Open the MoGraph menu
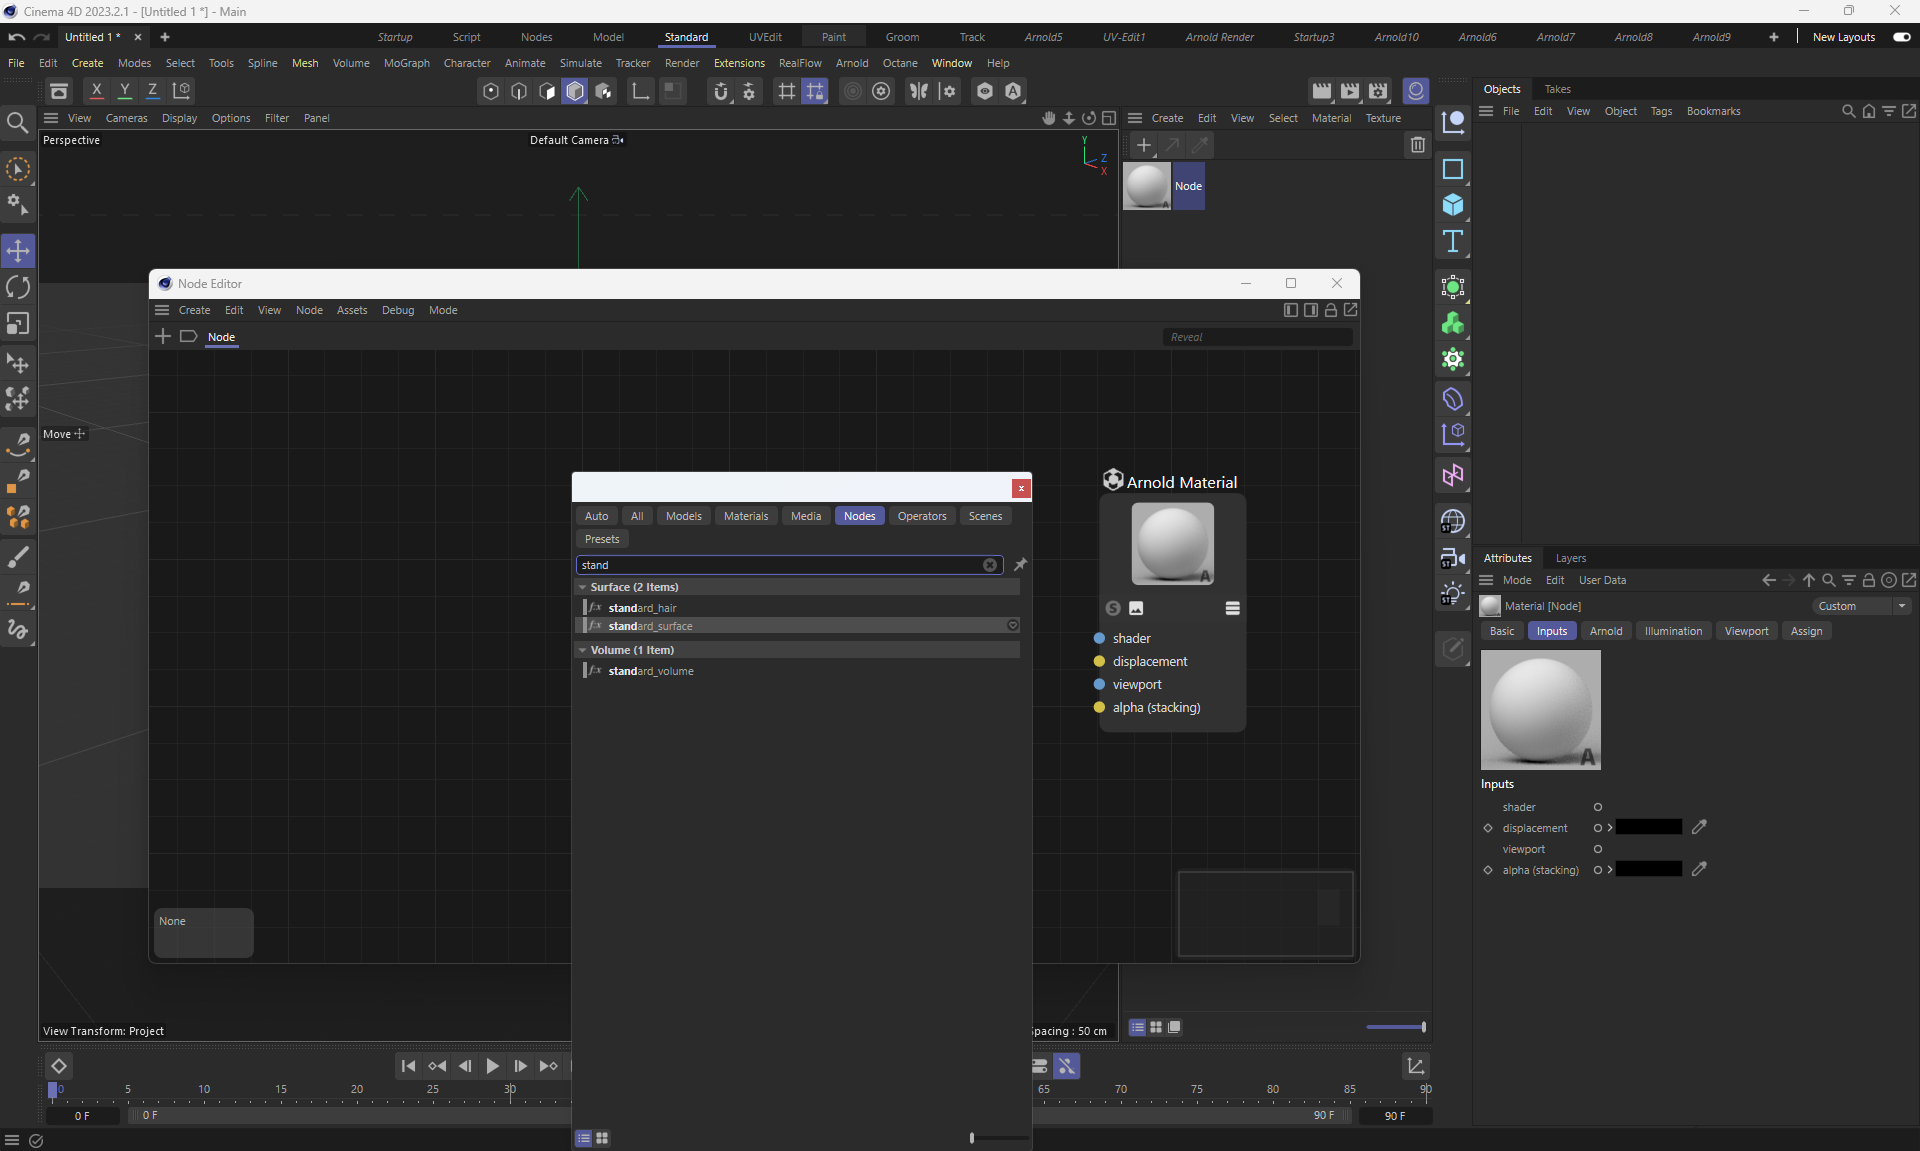Screen dimensions: 1920x1151 (x=406, y=63)
